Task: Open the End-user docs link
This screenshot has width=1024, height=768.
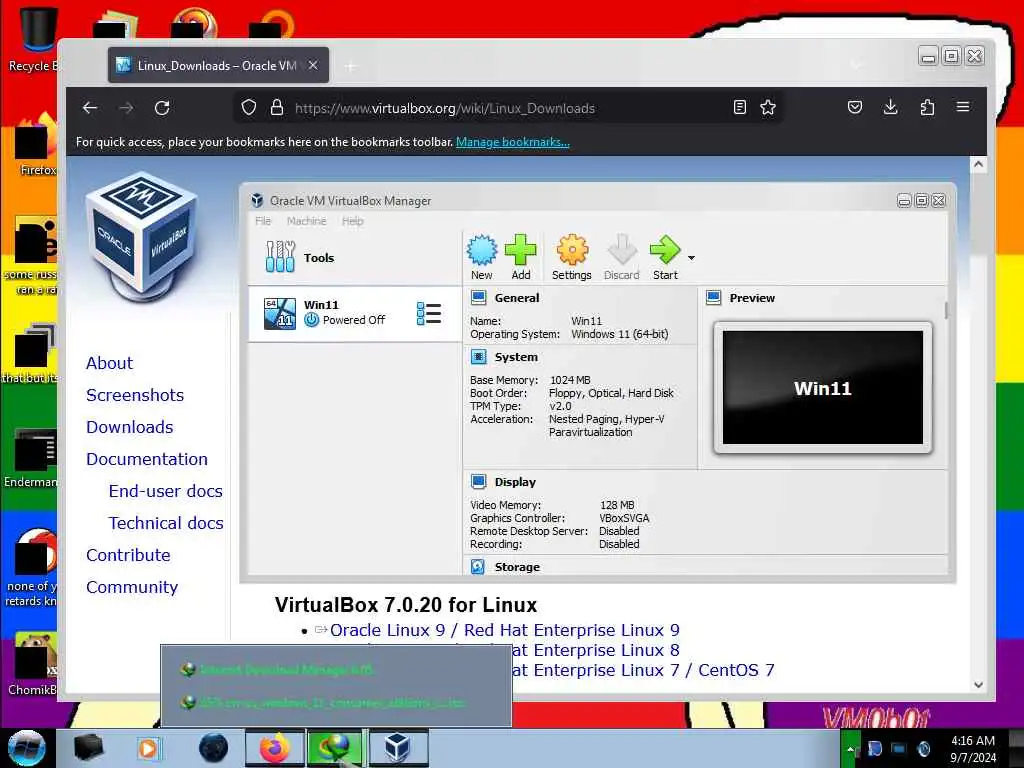Action: click(166, 491)
